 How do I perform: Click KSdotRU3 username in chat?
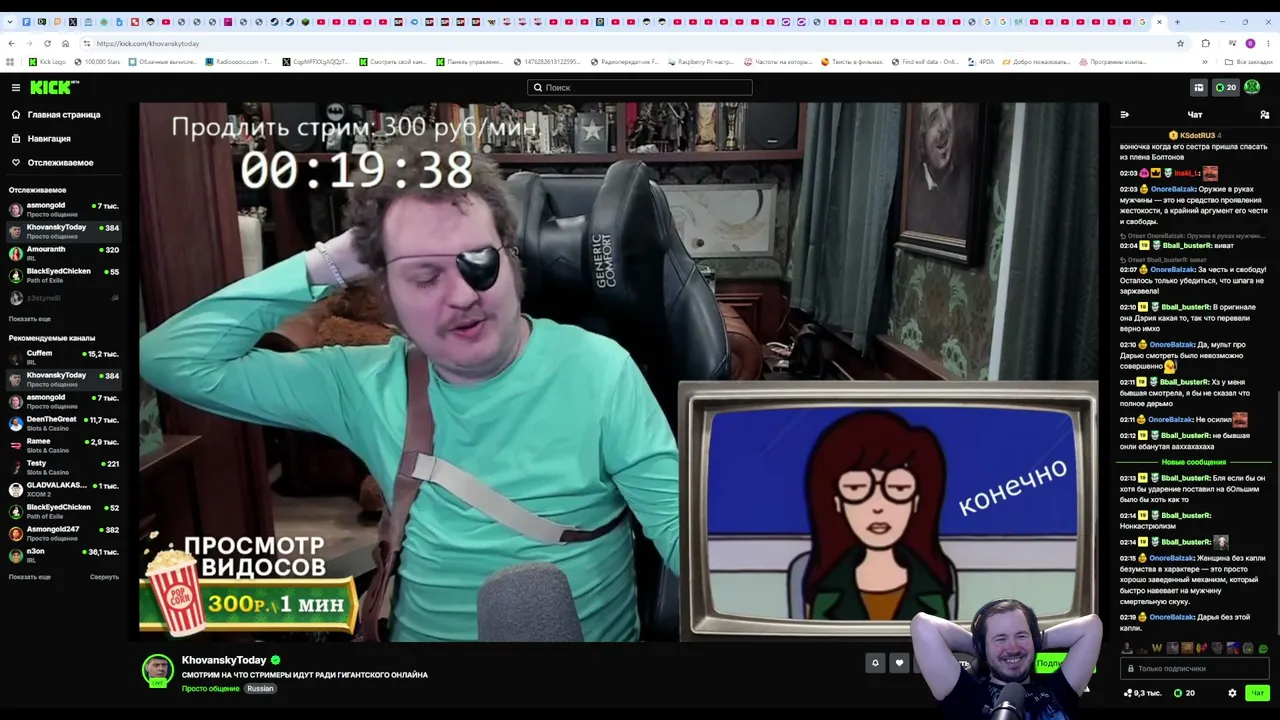pyautogui.click(x=1197, y=136)
